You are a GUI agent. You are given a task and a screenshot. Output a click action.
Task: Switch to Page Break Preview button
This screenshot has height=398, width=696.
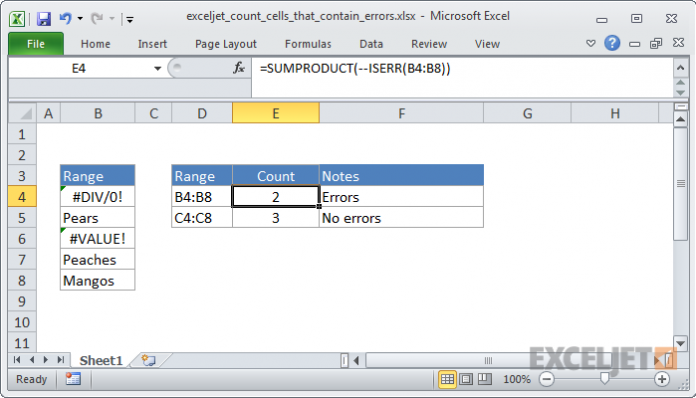tap(485, 379)
